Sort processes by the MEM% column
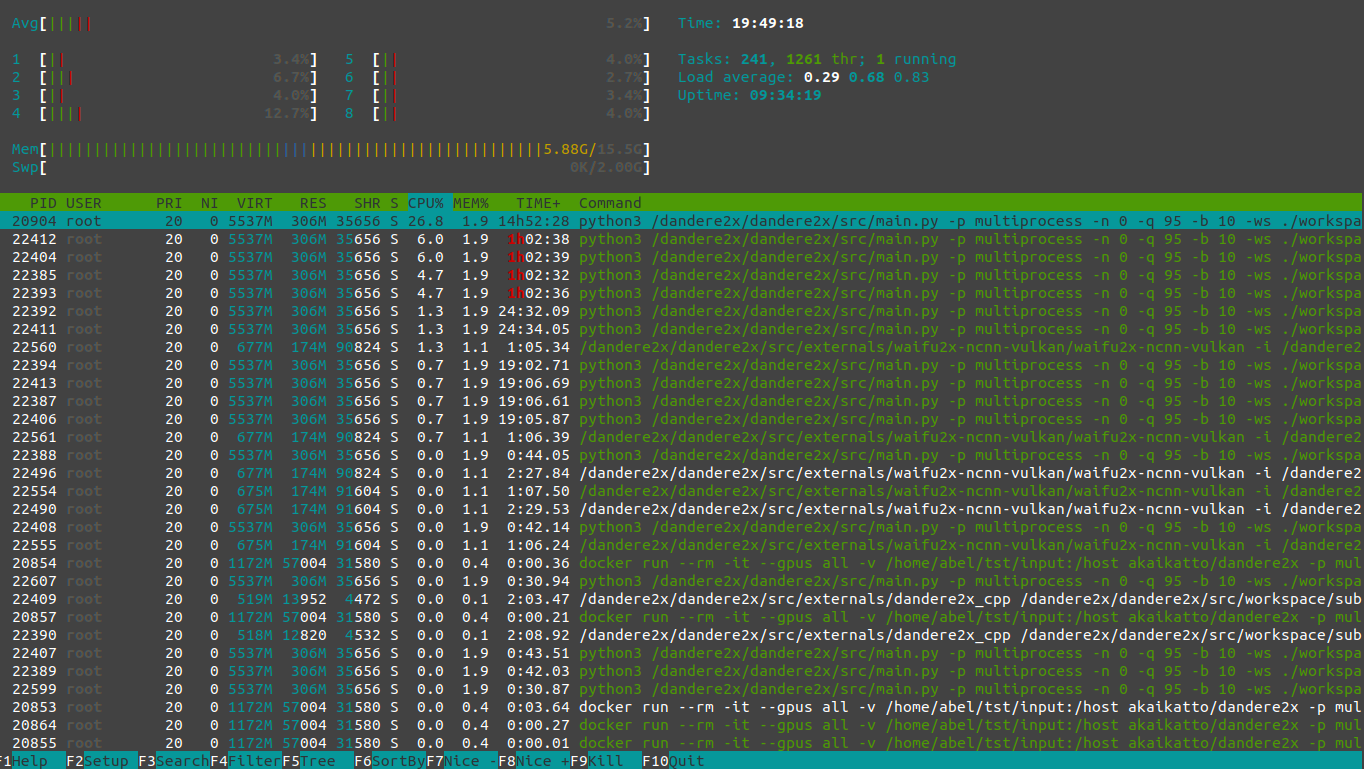This screenshot has height=769, width=1364. pyautogui.click(x=469, y=202)
